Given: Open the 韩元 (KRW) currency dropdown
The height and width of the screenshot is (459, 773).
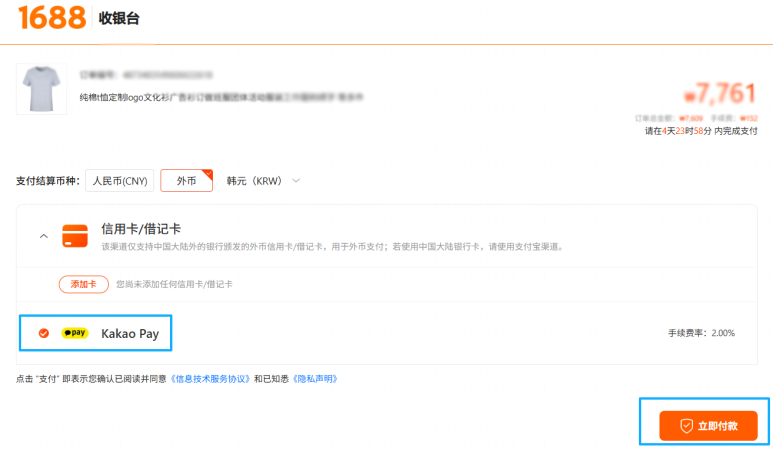Looking at the screenshot, I should [x=263, y=181].
